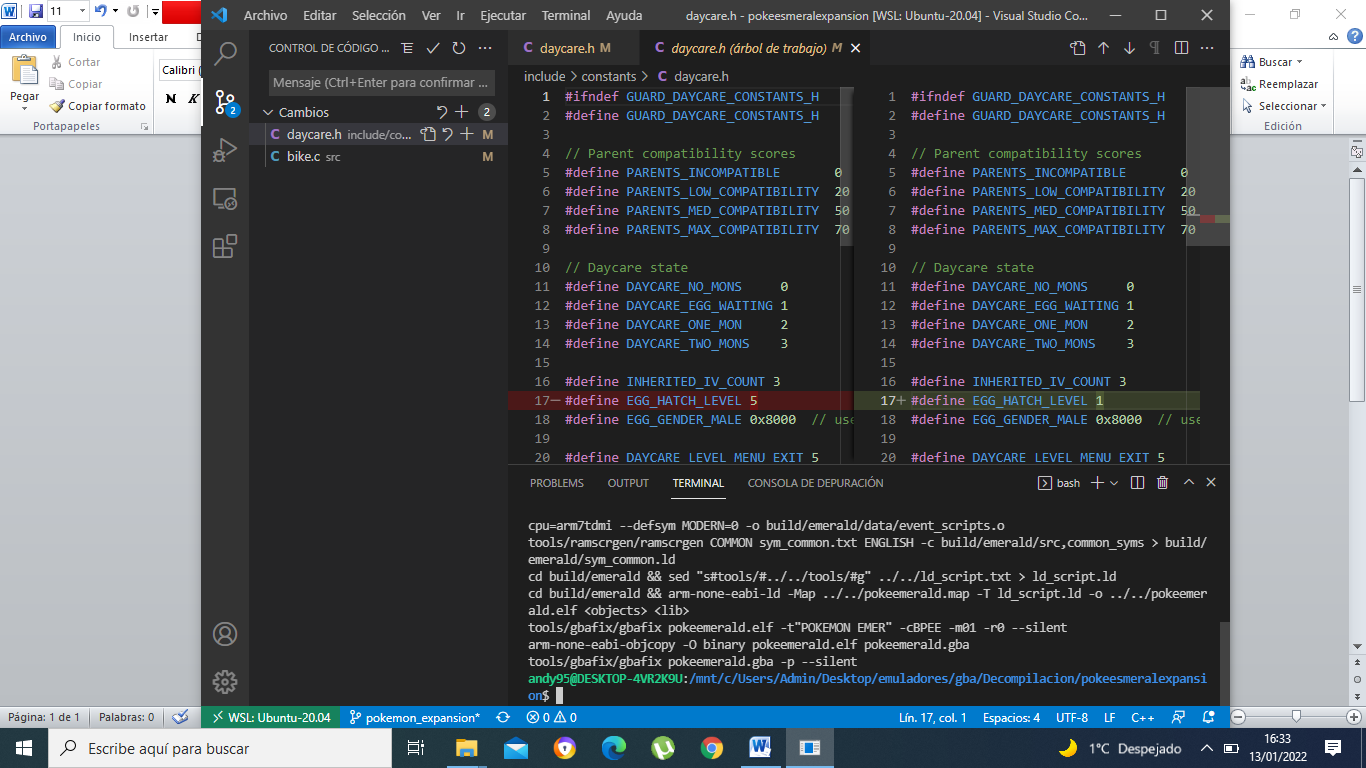Switch to the PROBLEMS panel tab
The image size is (1366, 768).
[557, 483]
